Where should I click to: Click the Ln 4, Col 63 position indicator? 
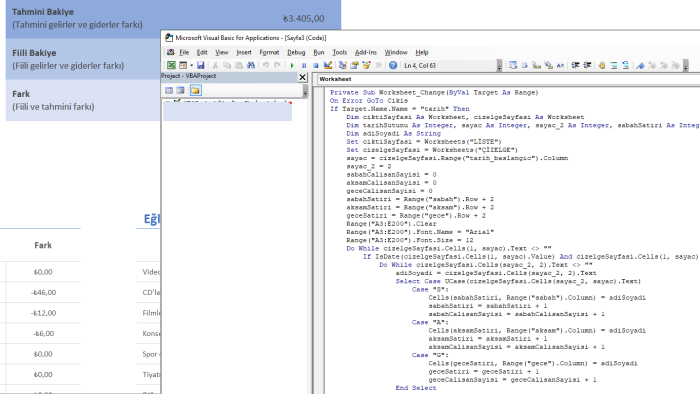point(420,66)
